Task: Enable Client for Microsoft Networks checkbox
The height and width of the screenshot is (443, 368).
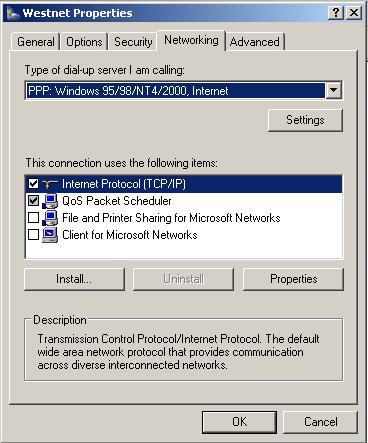Action: tap(33, 235)
